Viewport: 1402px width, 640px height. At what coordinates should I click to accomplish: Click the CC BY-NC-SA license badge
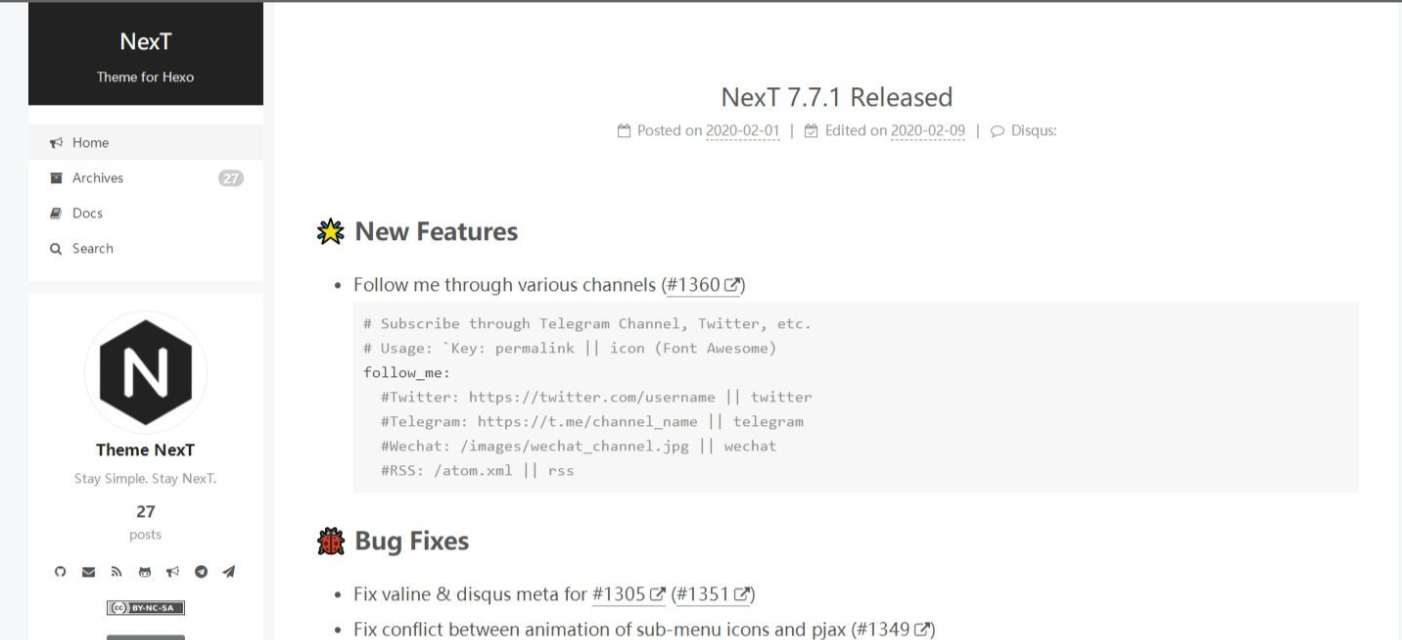146,608
